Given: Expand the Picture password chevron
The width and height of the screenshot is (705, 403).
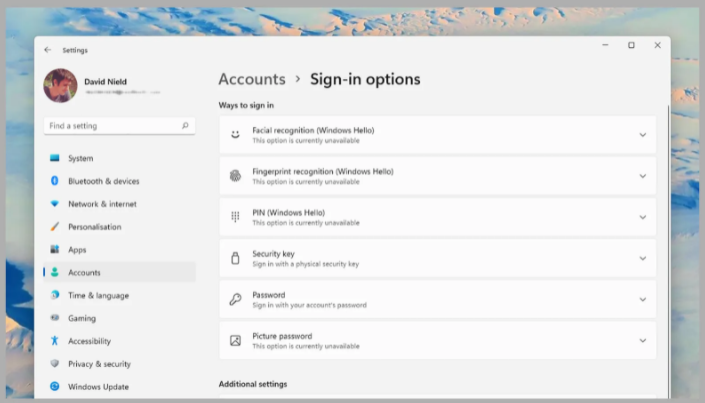Looking at the screenshot, I should click(643, 340).
